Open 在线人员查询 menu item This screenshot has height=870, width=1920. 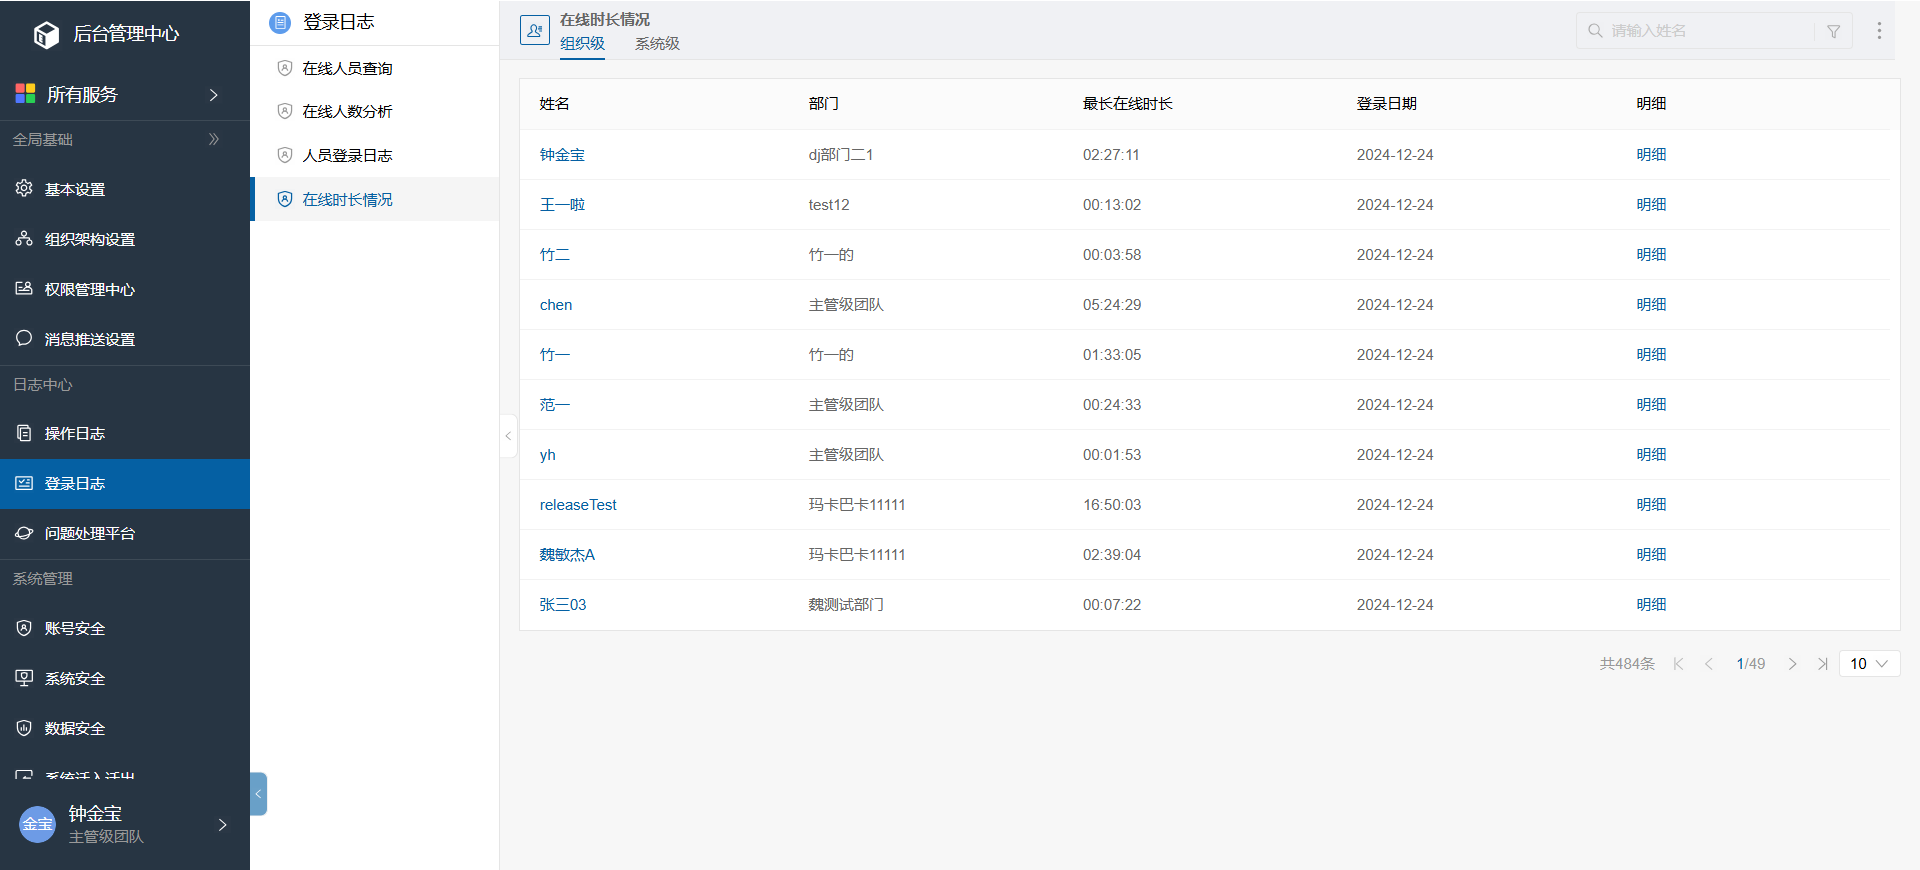click(374, 68)
